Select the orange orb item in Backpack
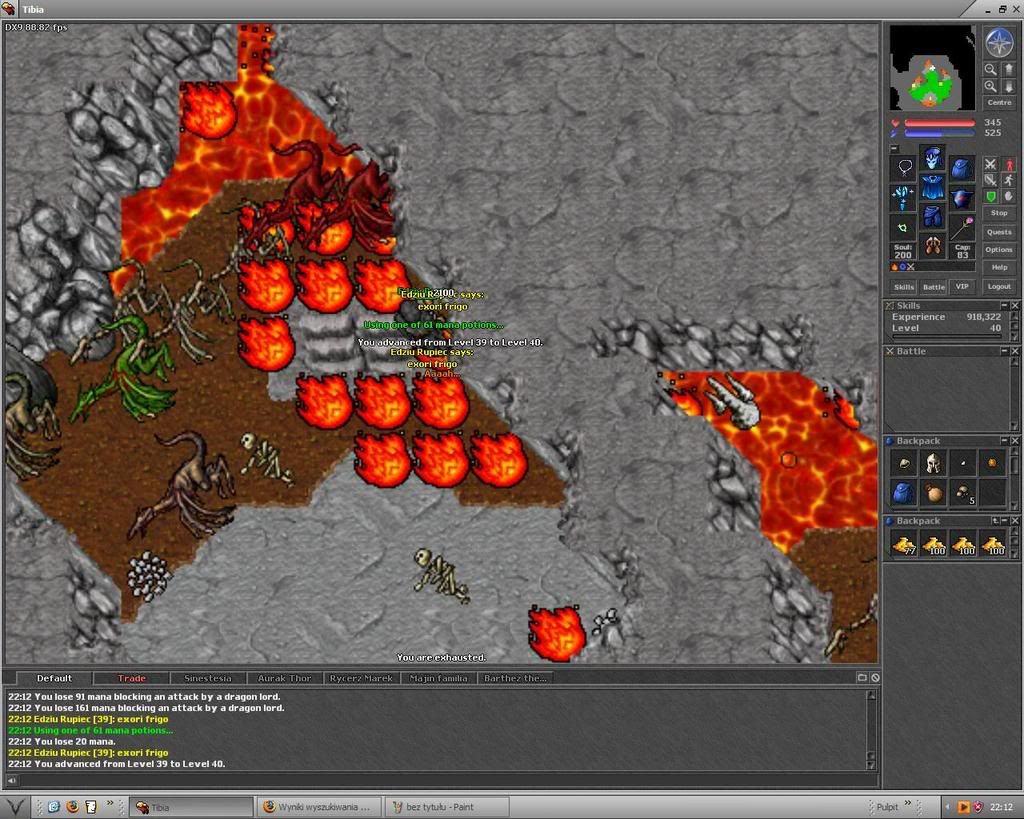1024x819 pixels. (992, 463)
